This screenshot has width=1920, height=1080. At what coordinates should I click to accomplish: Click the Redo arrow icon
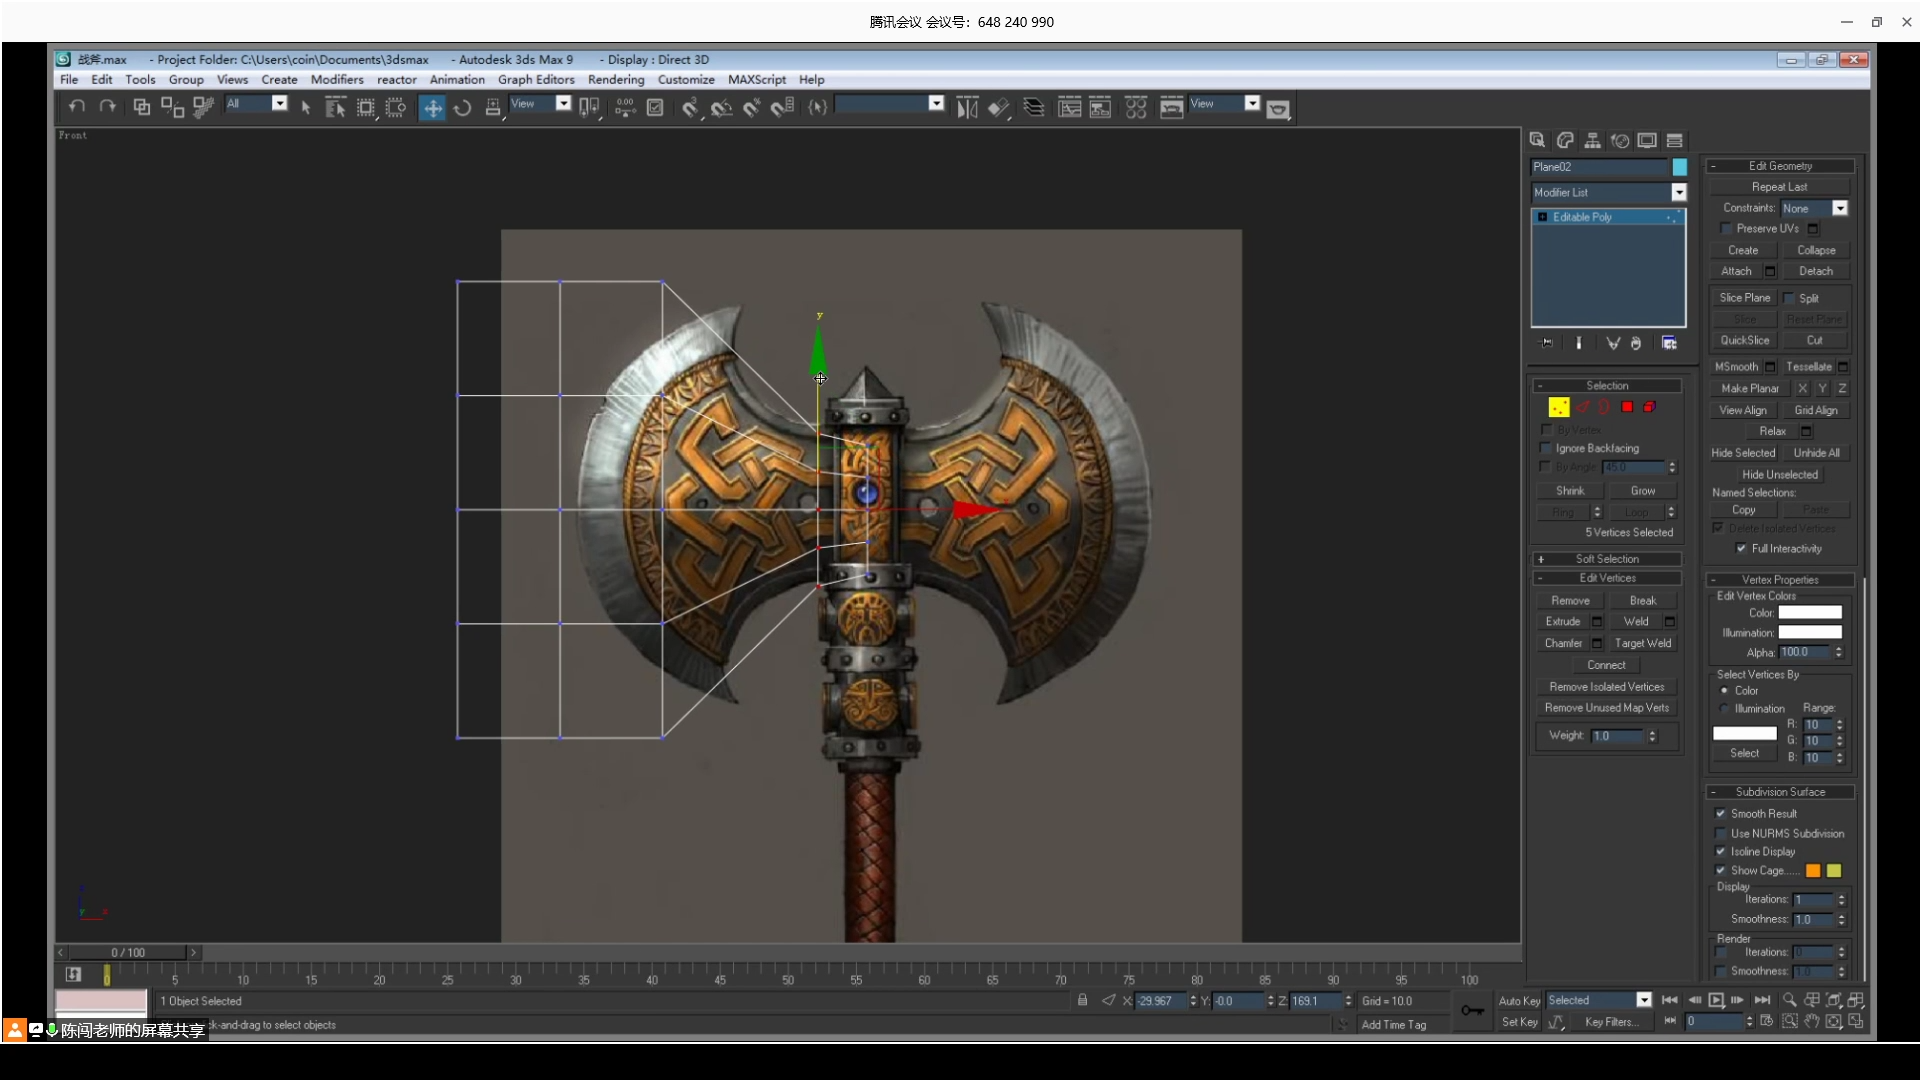[107, 107]
